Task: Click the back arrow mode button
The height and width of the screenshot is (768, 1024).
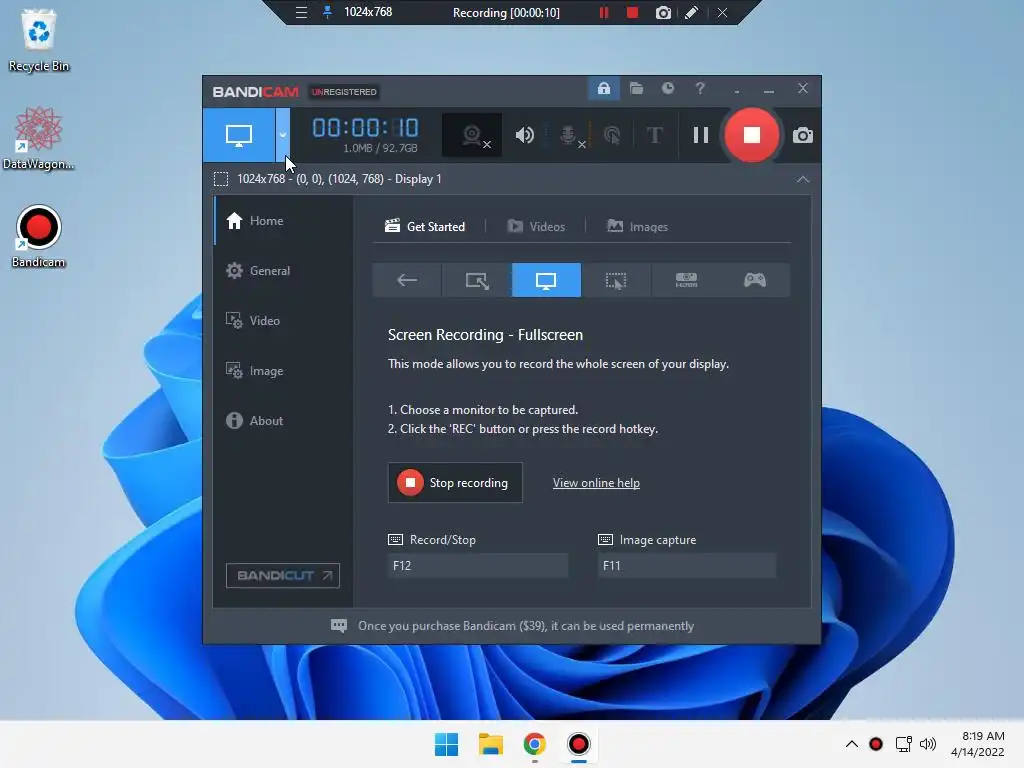Action: (407, 280)
